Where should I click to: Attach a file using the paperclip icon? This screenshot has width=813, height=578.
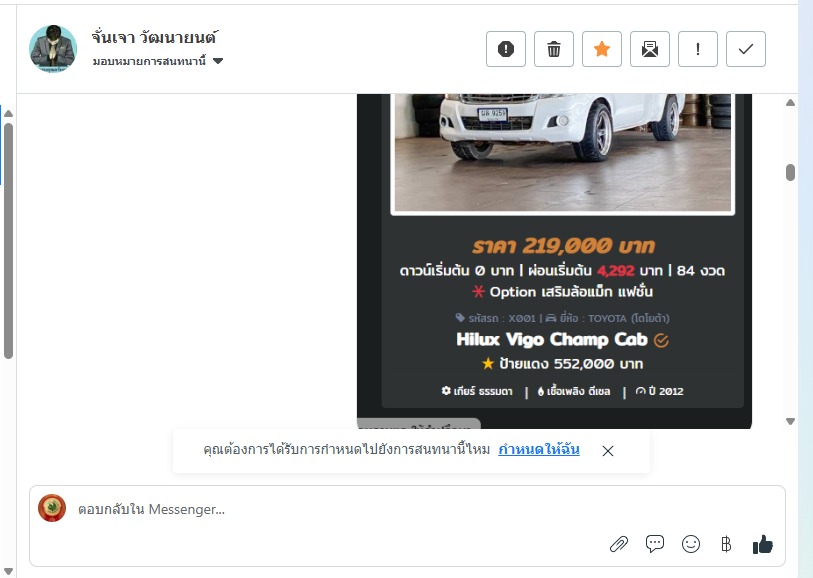point(619,544)
